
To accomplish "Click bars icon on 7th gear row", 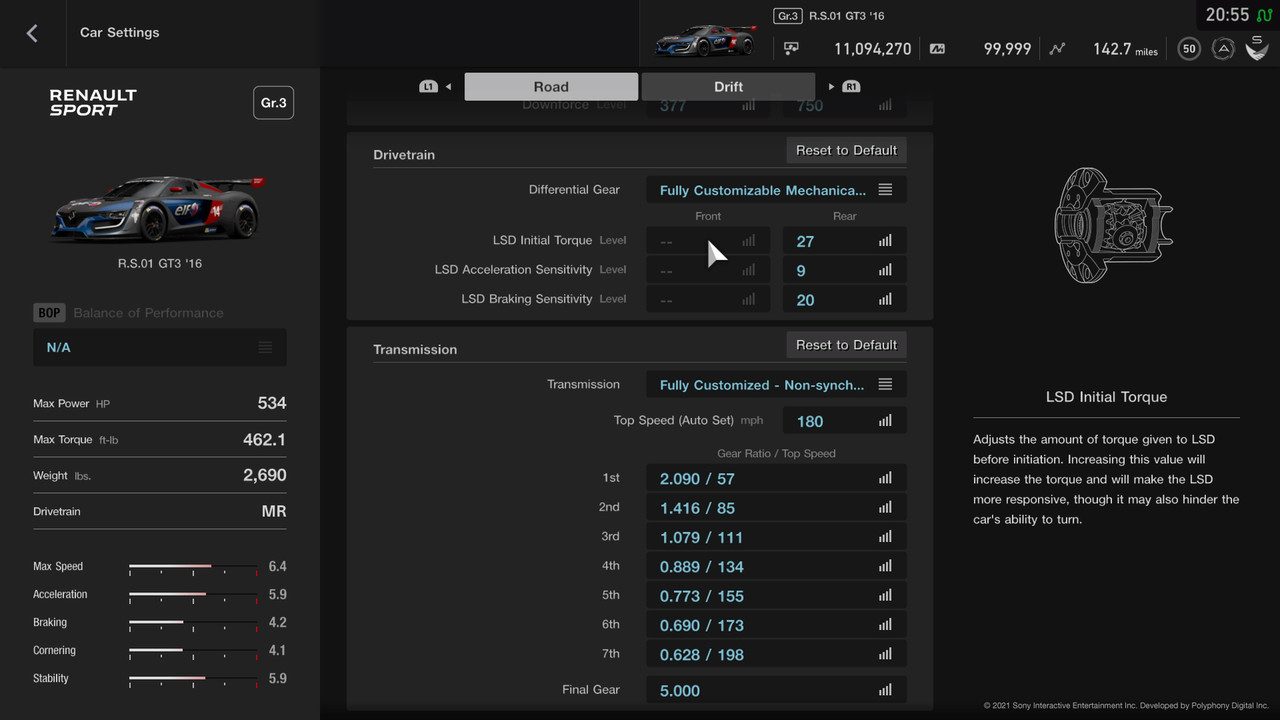I will click(x=885, y=654).
